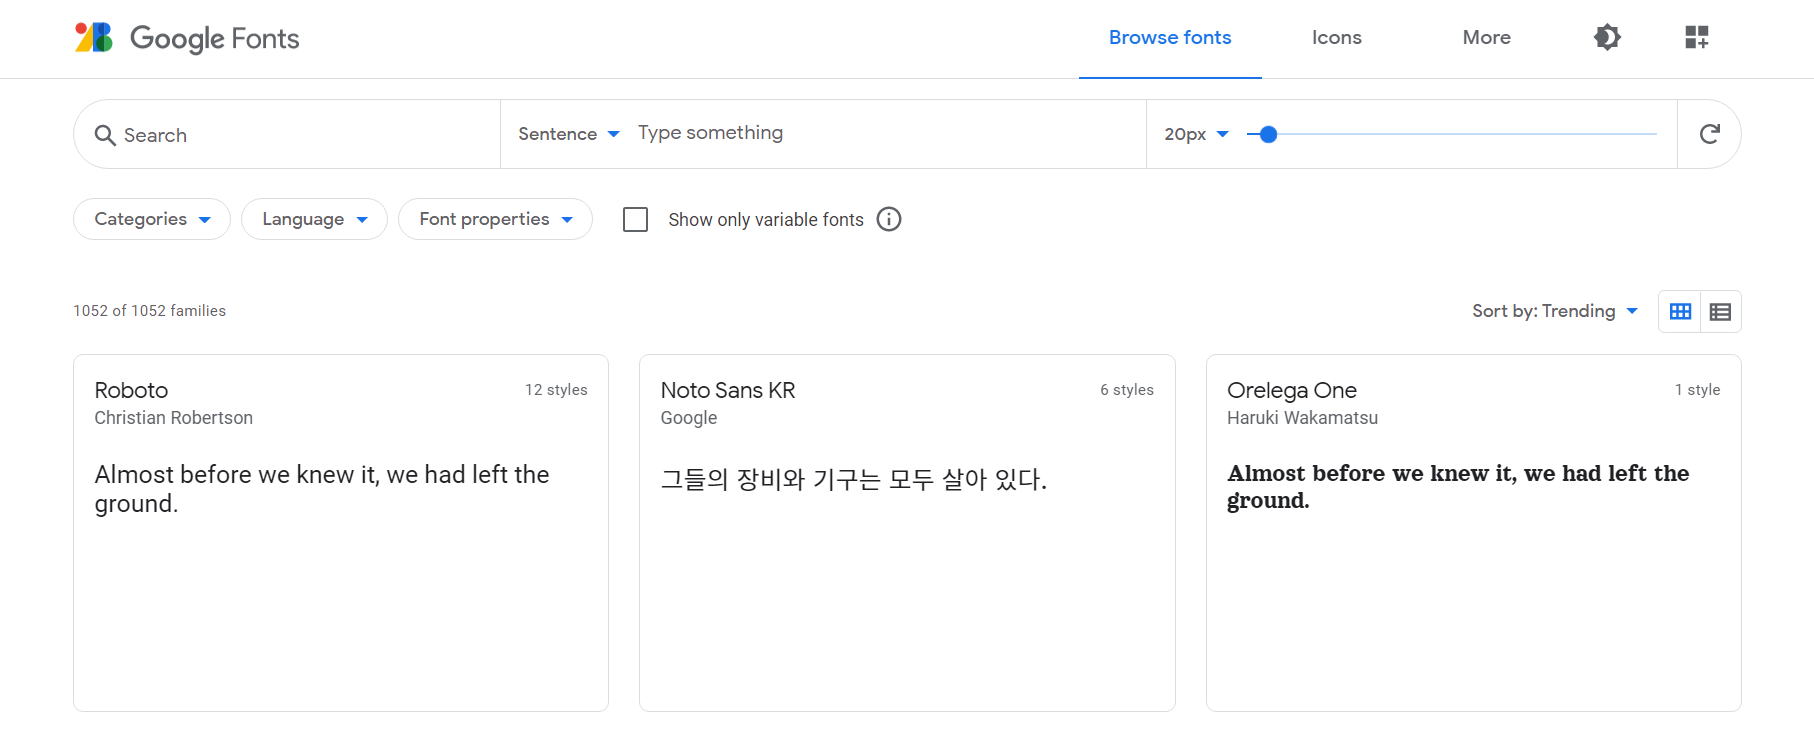The width and height of the screenshot is (1814, 729).
Task: Toggle the dark theme icon
Action: pos(1607,37)
